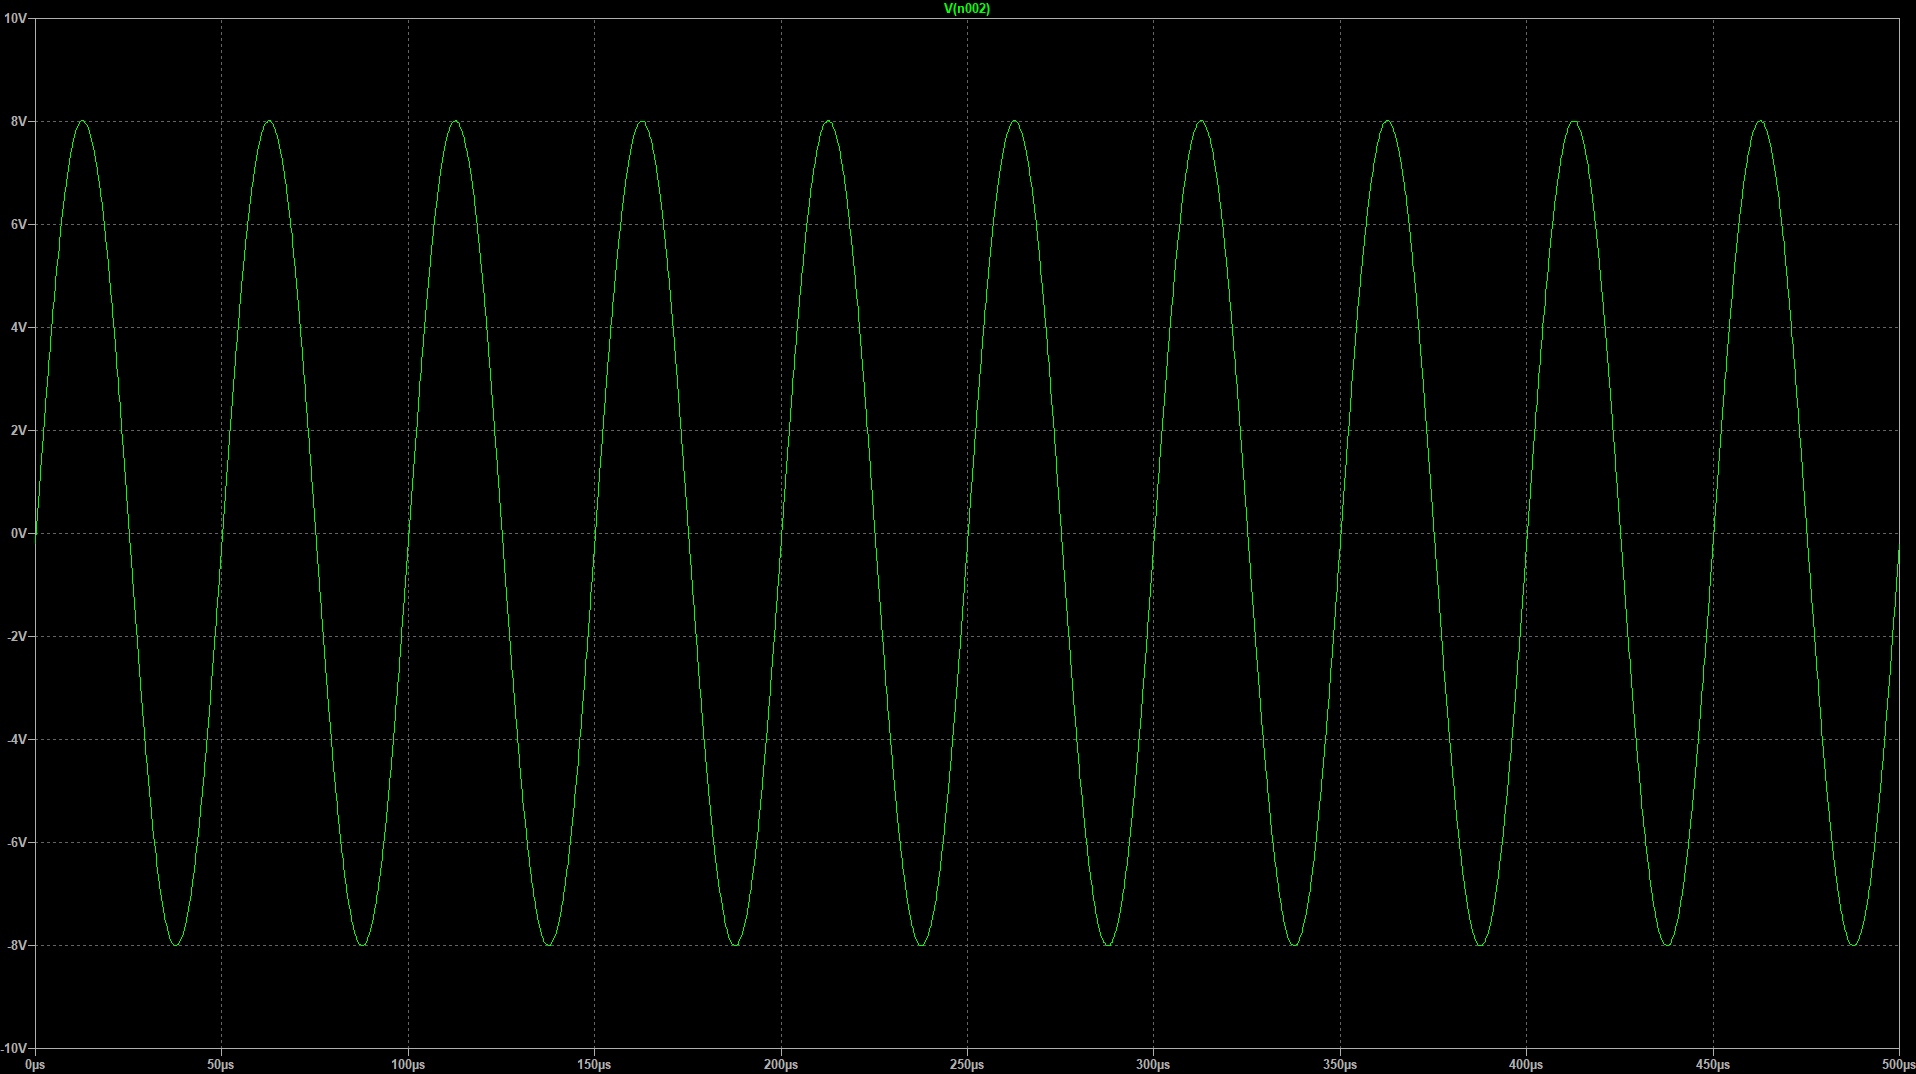Image resolution: width=1916 pixels, height=1074 pixels.
Task: Click the 250µs time axis label
Action: (967, 1065)
